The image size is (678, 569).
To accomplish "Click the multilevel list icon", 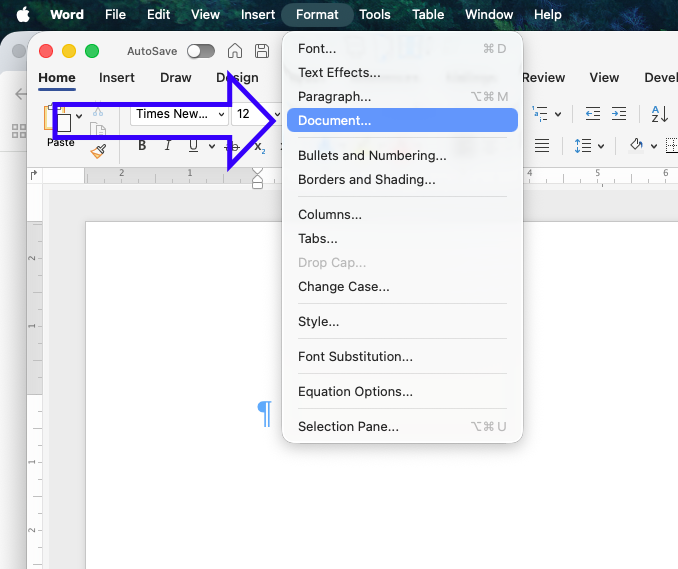I will pos(540,114).
